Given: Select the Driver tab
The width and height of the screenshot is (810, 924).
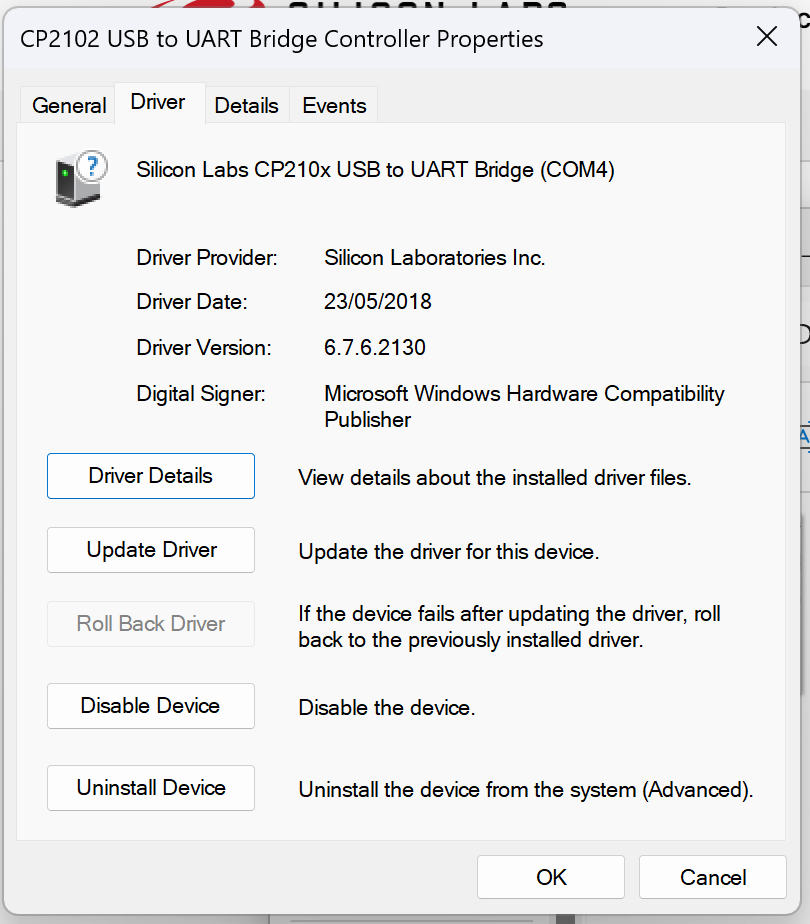Looking at the screenshot, I should pos(158,103).
